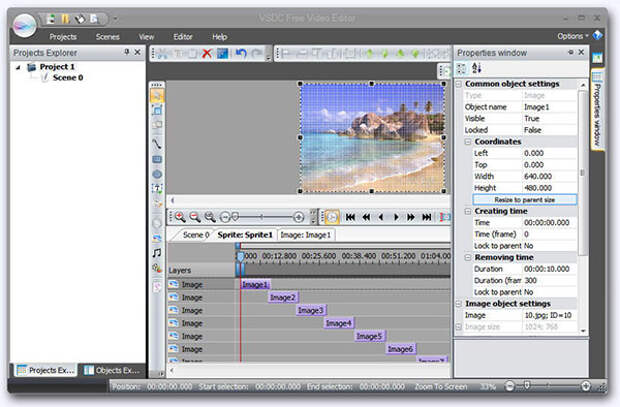The image size is (620, 407).
Task: Select the Image3 clip on timeline
Action: click(x=310, y=310)
